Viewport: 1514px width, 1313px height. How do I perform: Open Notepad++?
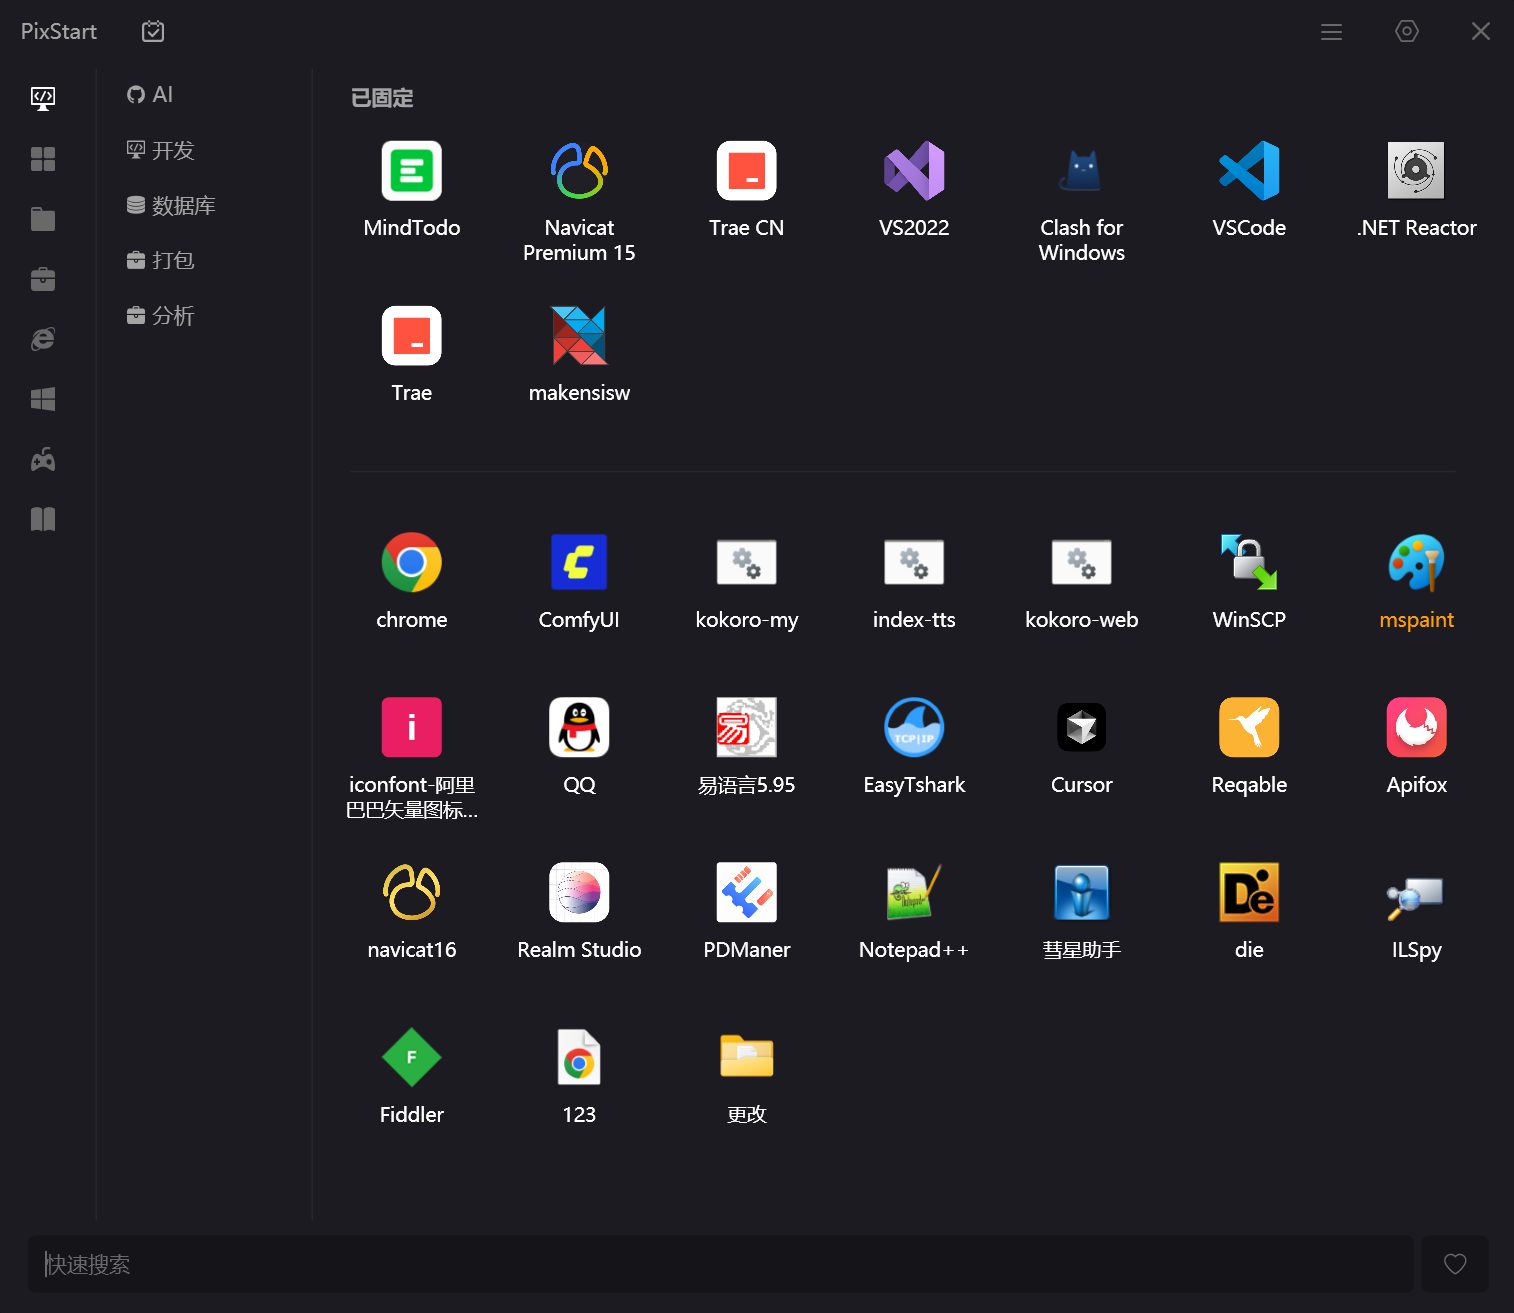913,892
